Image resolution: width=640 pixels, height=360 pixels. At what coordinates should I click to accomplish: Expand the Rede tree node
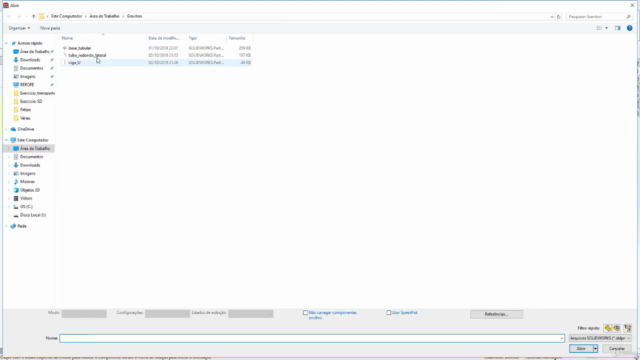pyautogui.click(x=7, y=226)
